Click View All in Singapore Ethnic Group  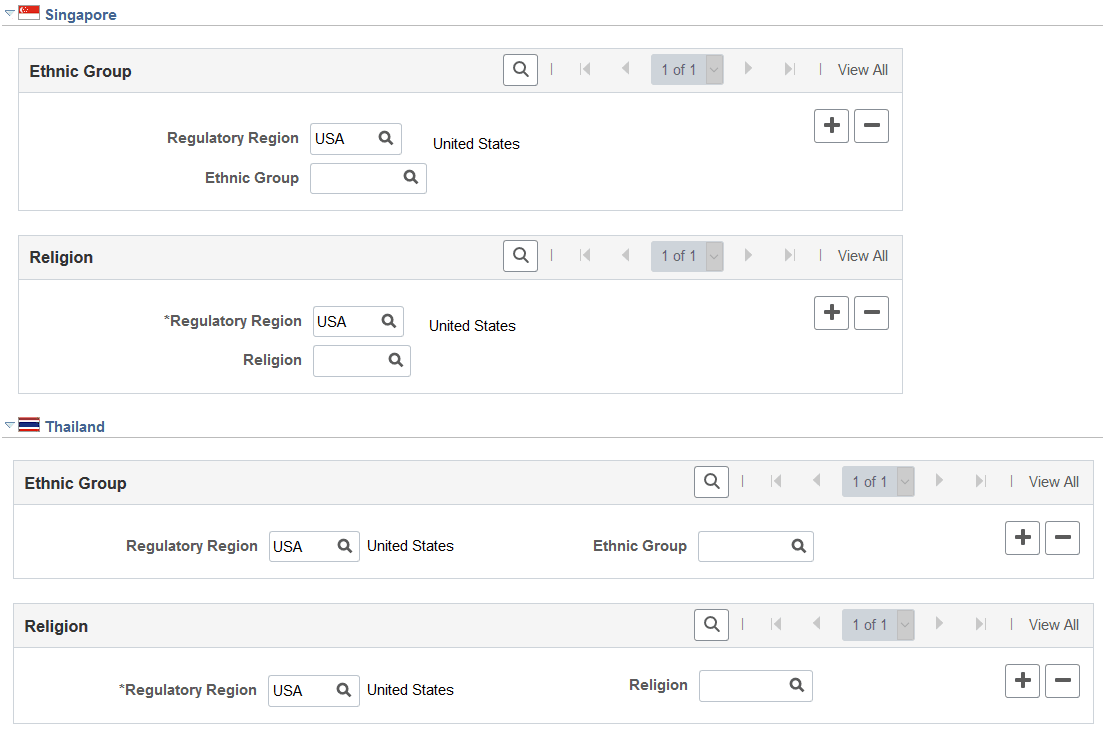click(x=862, y=70)
